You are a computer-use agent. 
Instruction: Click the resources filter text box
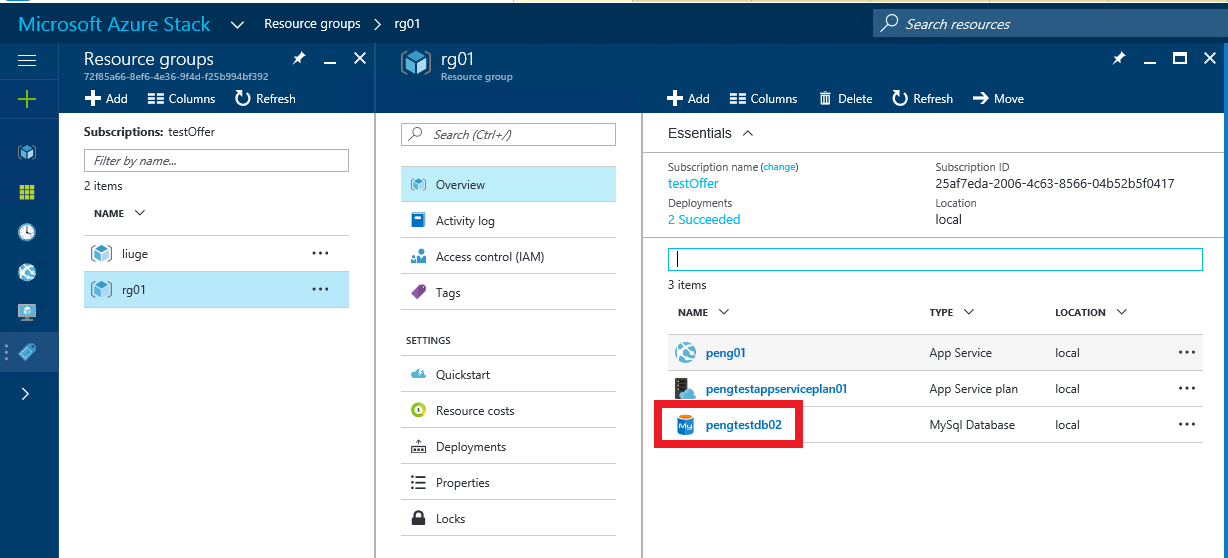935,259
